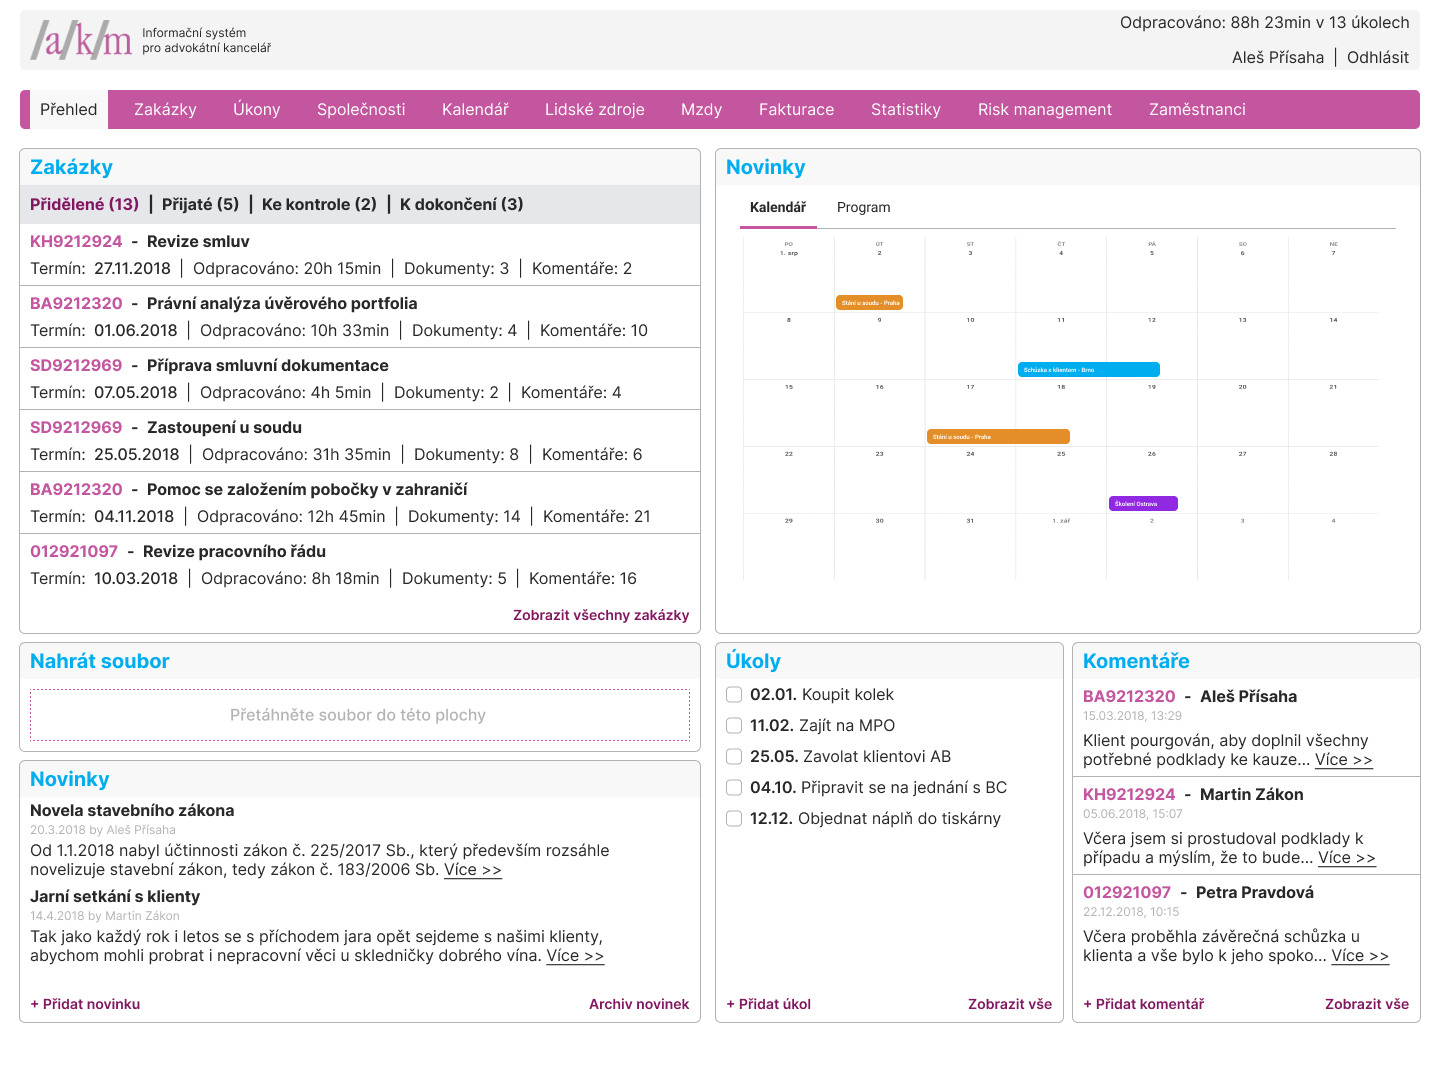Open Společnosti in the navigation

point(361,110)
